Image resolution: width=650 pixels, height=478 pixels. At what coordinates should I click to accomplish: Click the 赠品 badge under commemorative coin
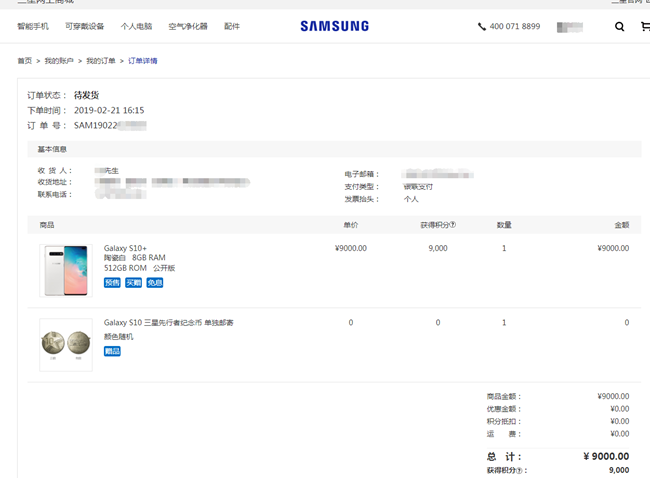(x=112, y=351)
